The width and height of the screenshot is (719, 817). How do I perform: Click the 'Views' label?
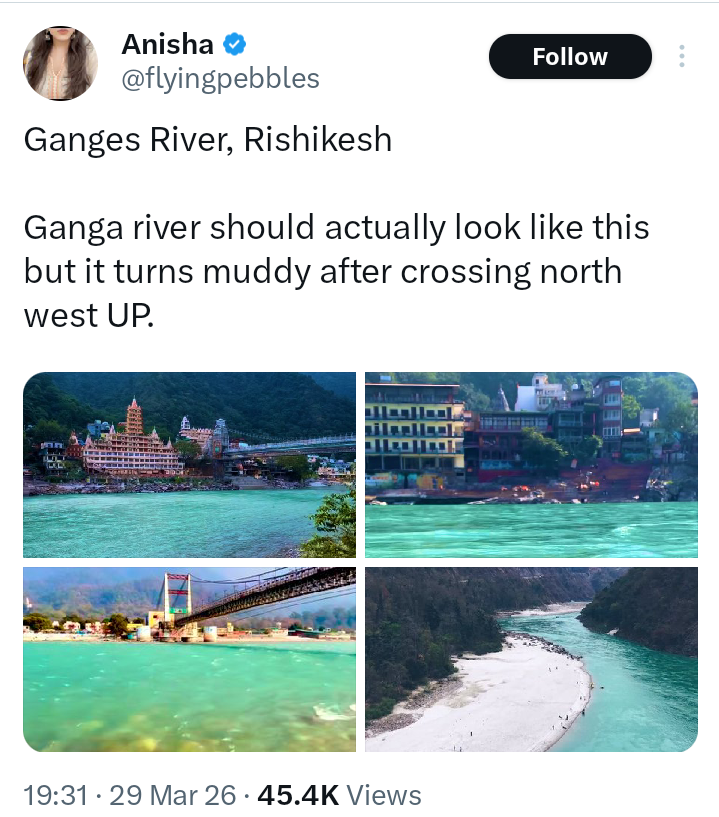(385, 795)
